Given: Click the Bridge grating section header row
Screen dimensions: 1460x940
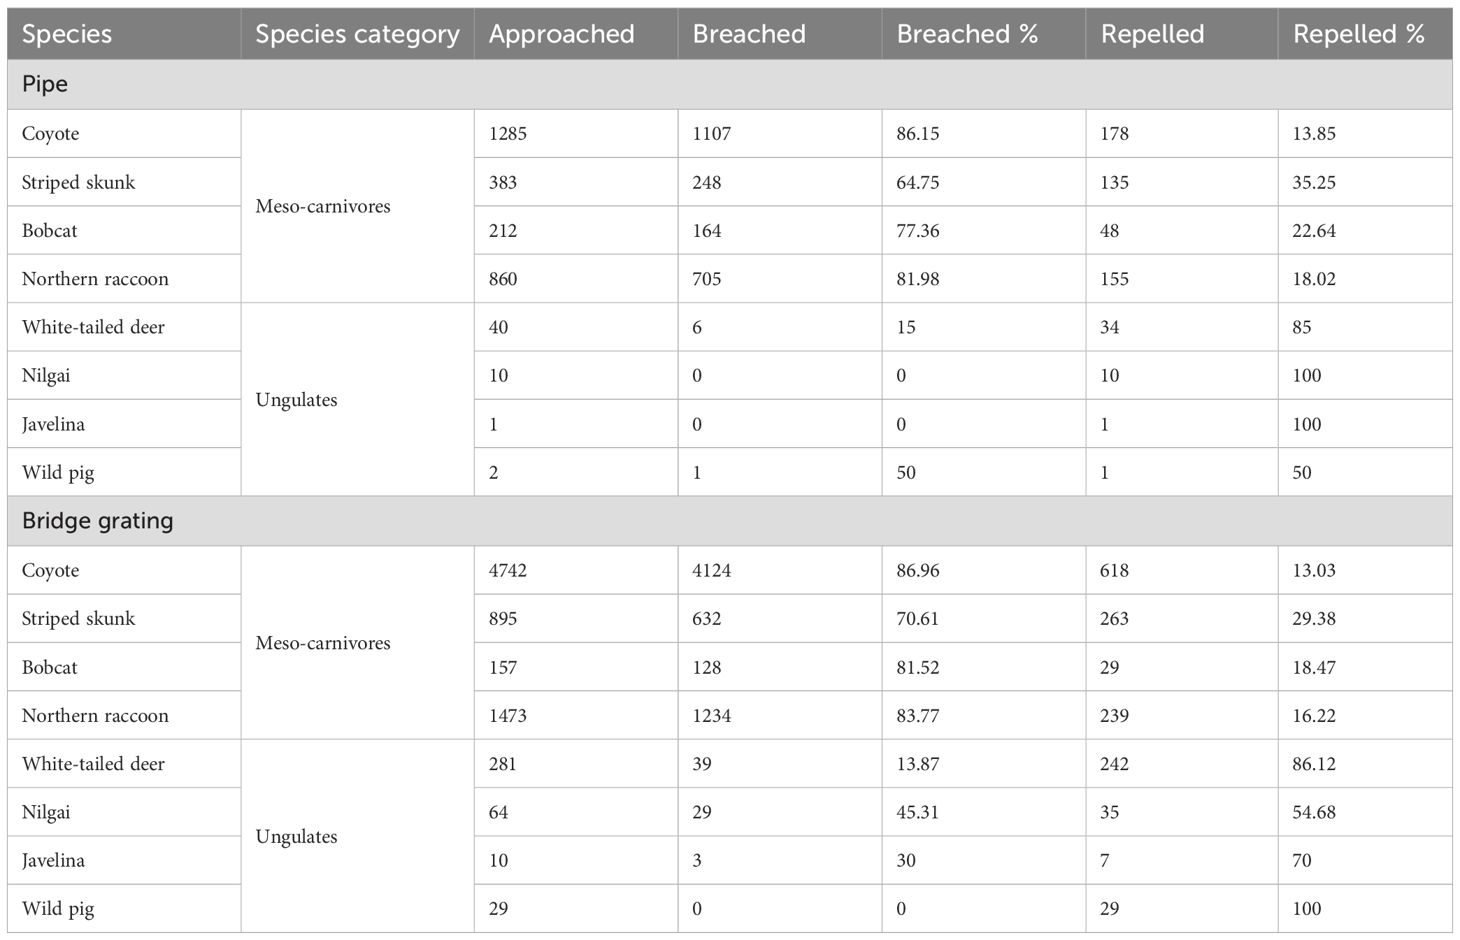Looking at the screenshot, I should pyautogui.click(x=730, y=521).
